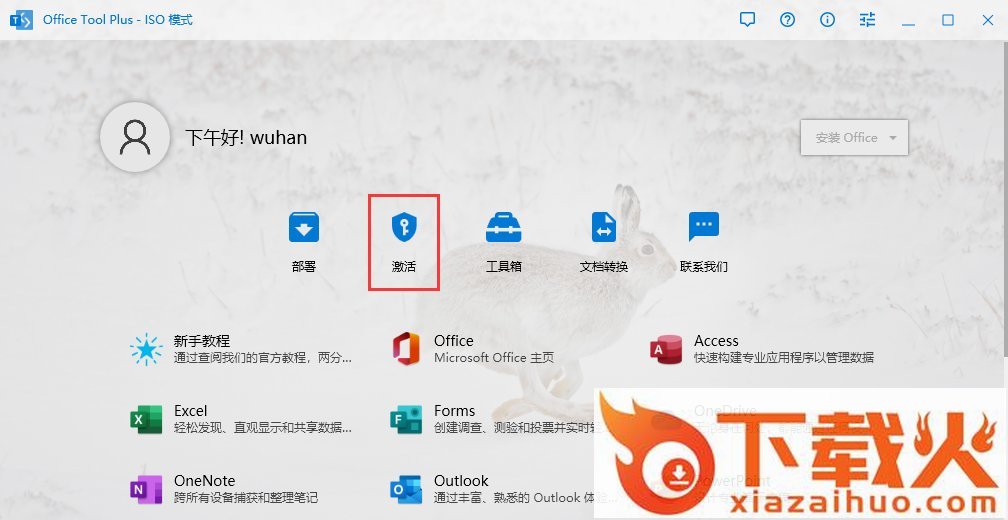Open the help question mark icon

click(788, 20)
